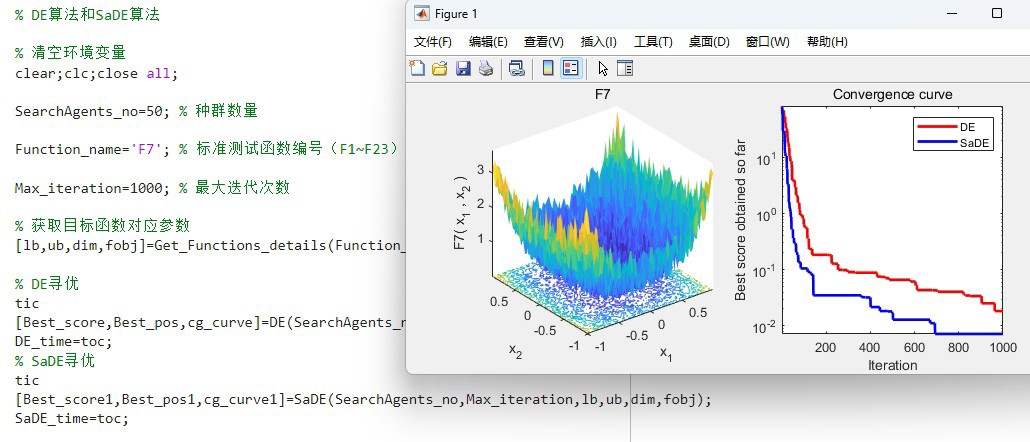Open the 插入(I) menu
Image resolution: width=1030 pixels, height=442 pixels.
[598, 42]
